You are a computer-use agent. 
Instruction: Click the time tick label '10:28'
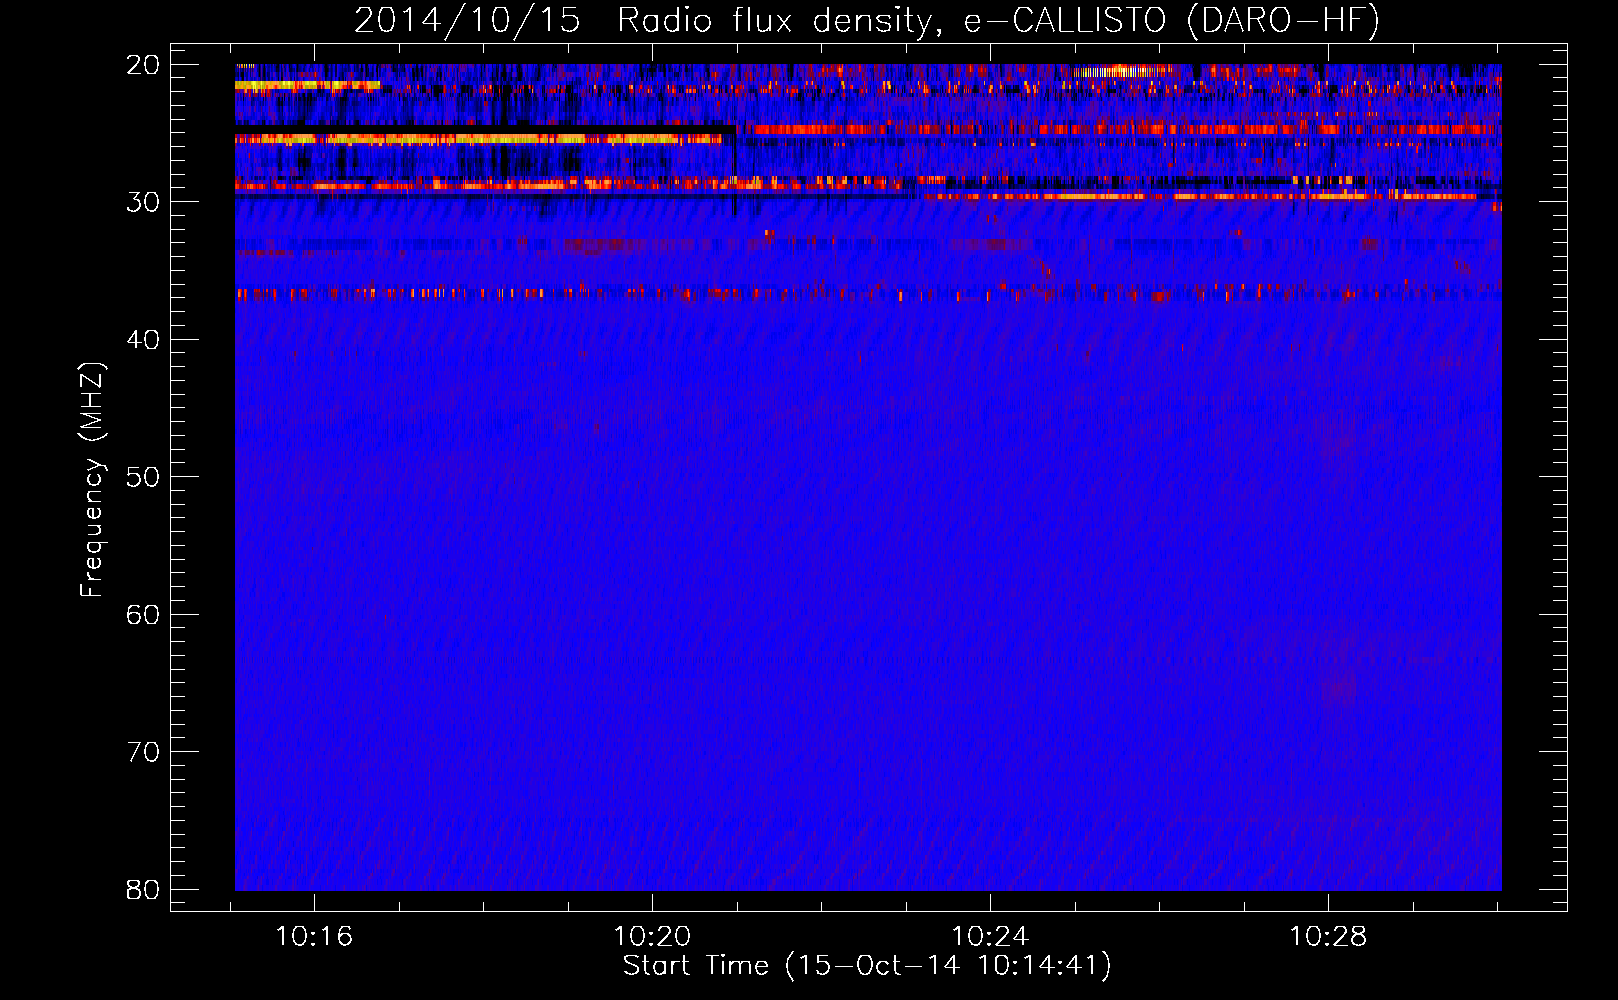(x=1328, y=937)
